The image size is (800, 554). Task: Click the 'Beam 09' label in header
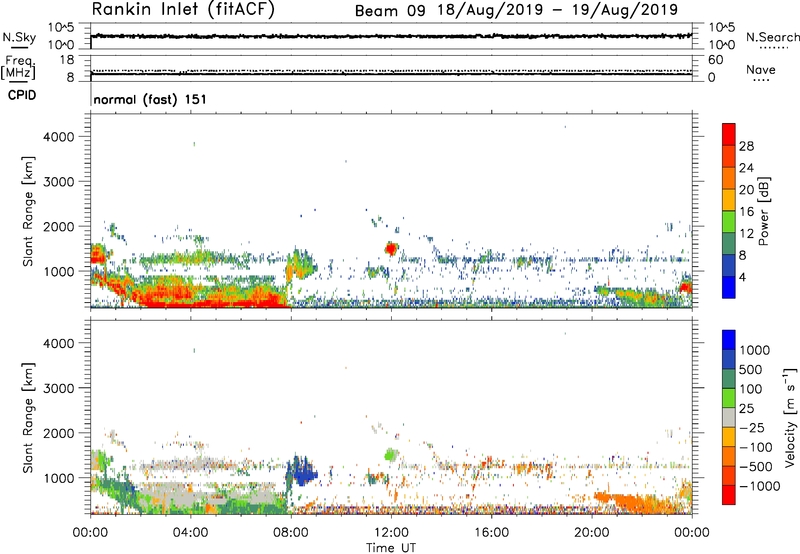coord(390,11)
